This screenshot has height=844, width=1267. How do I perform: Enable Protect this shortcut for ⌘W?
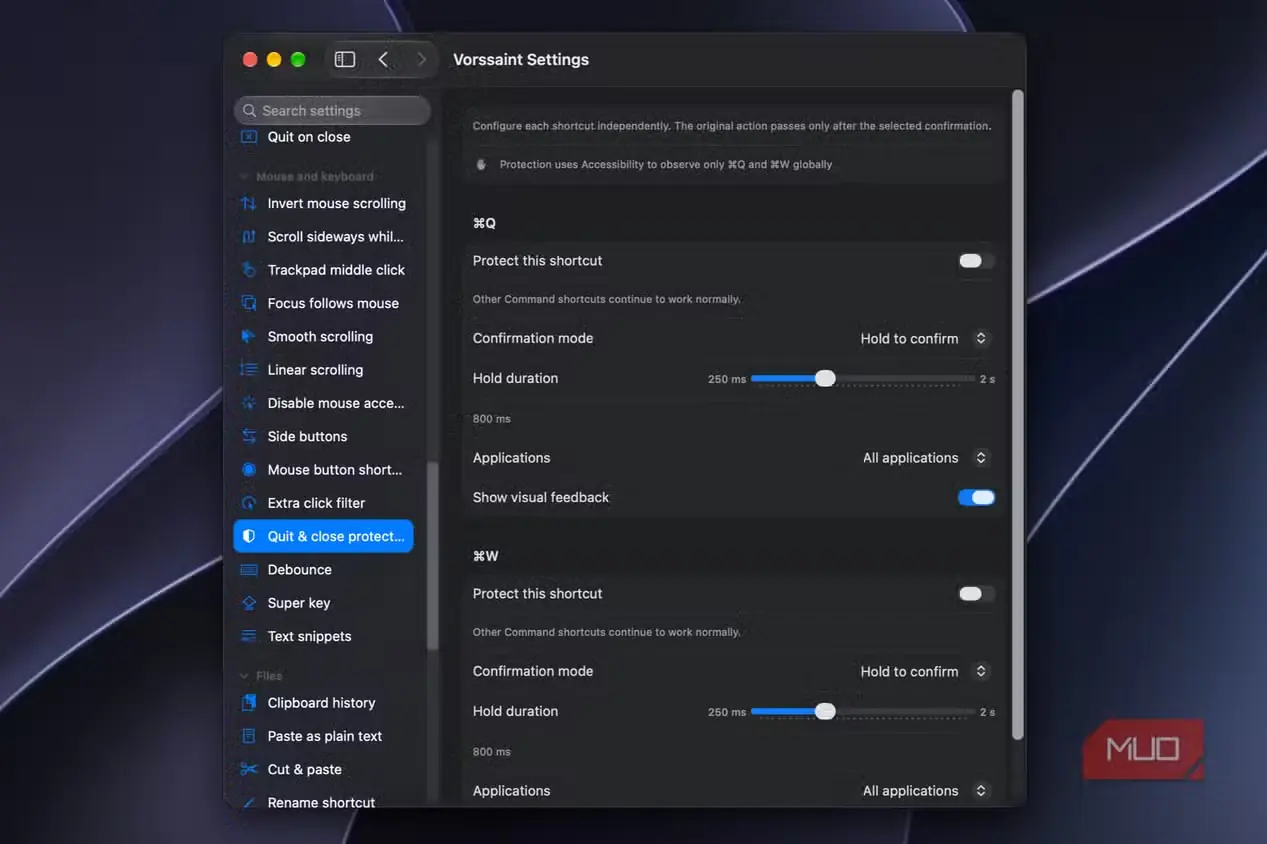click(x=976, y=594)
